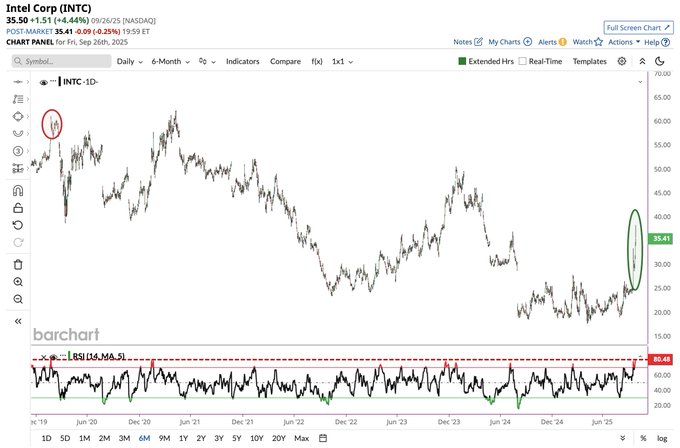
Task: Toggle the lock drawings padlock
Action: [x=18, y=208]
